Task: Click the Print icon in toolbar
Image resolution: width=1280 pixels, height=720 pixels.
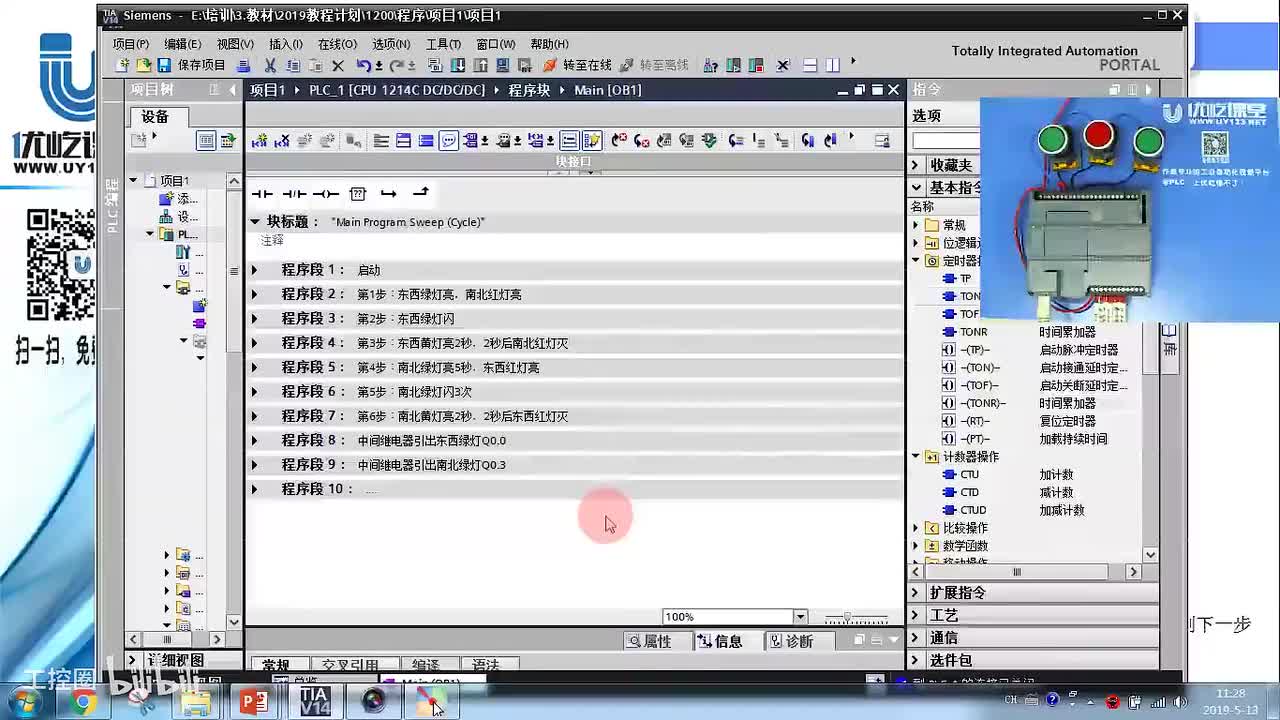Action: [243, 65]
